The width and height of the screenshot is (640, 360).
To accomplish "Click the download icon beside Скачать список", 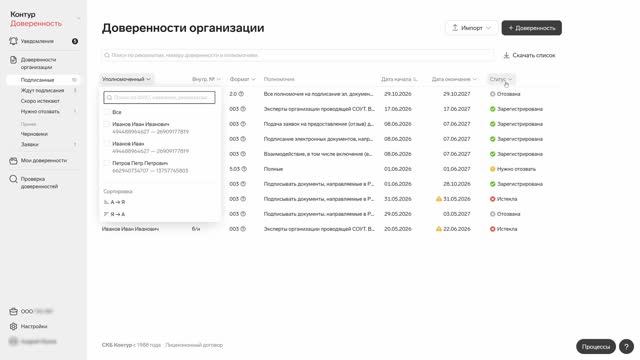I will click(x=506, y=55).
